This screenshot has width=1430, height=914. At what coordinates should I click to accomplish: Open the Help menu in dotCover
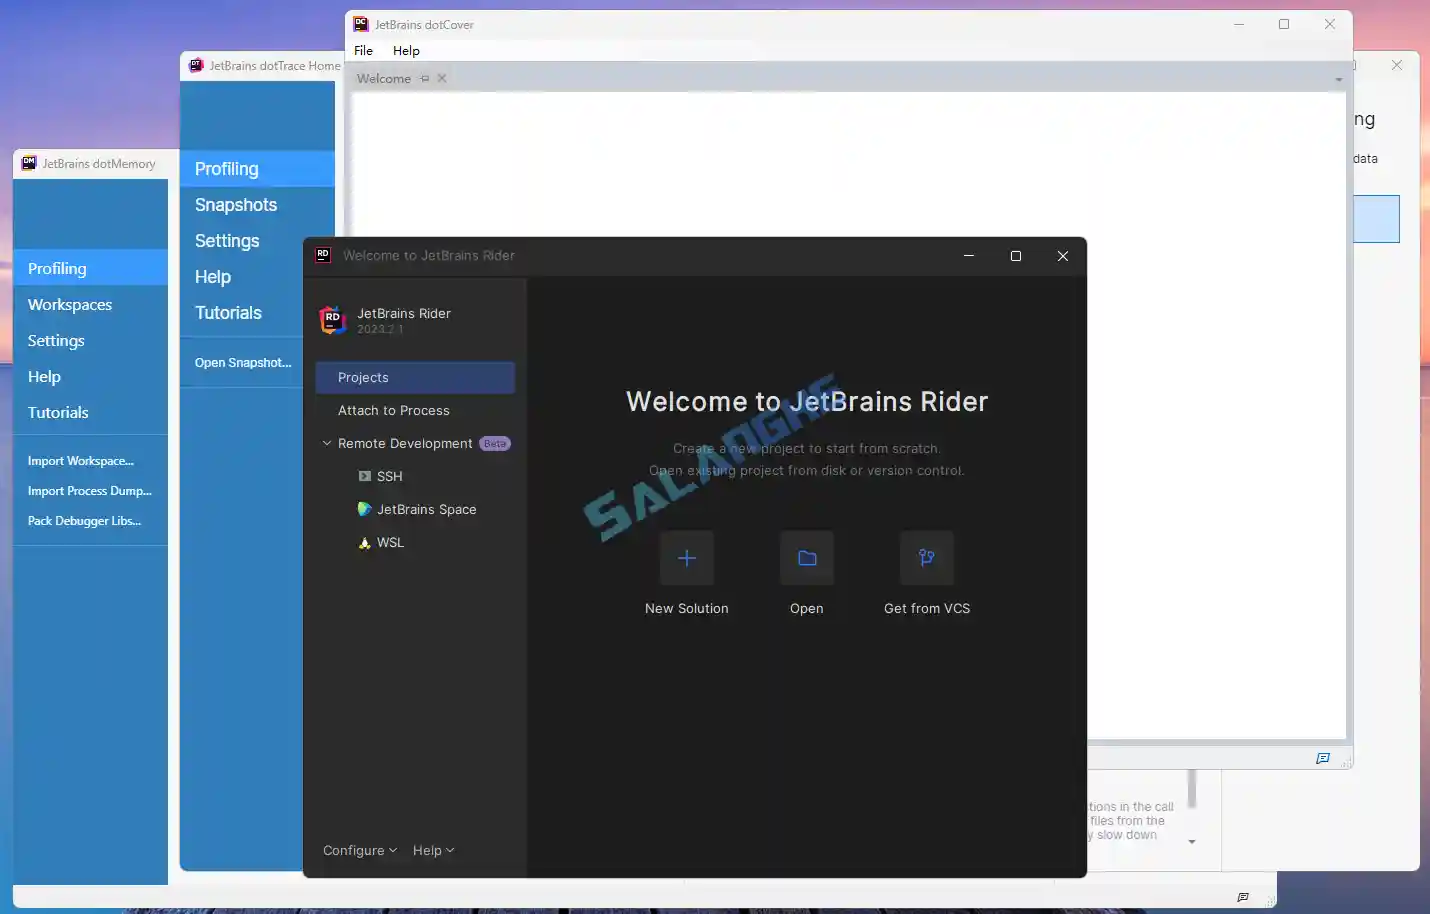tap(406, 50)
